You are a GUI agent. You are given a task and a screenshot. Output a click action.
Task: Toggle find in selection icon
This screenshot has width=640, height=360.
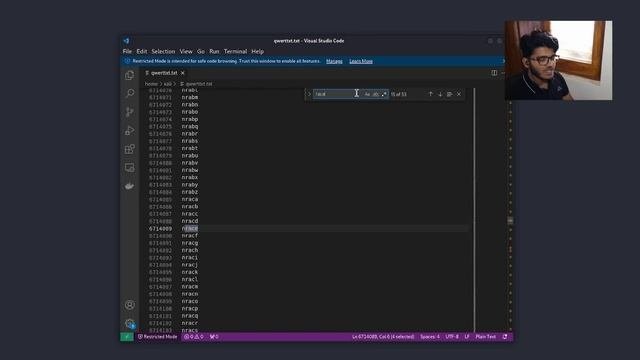click(x=449, y=94)
